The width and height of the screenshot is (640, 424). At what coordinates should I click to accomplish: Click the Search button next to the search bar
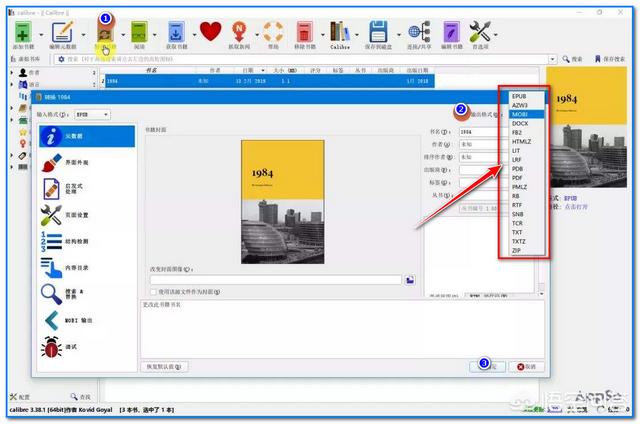click(572, 59)
